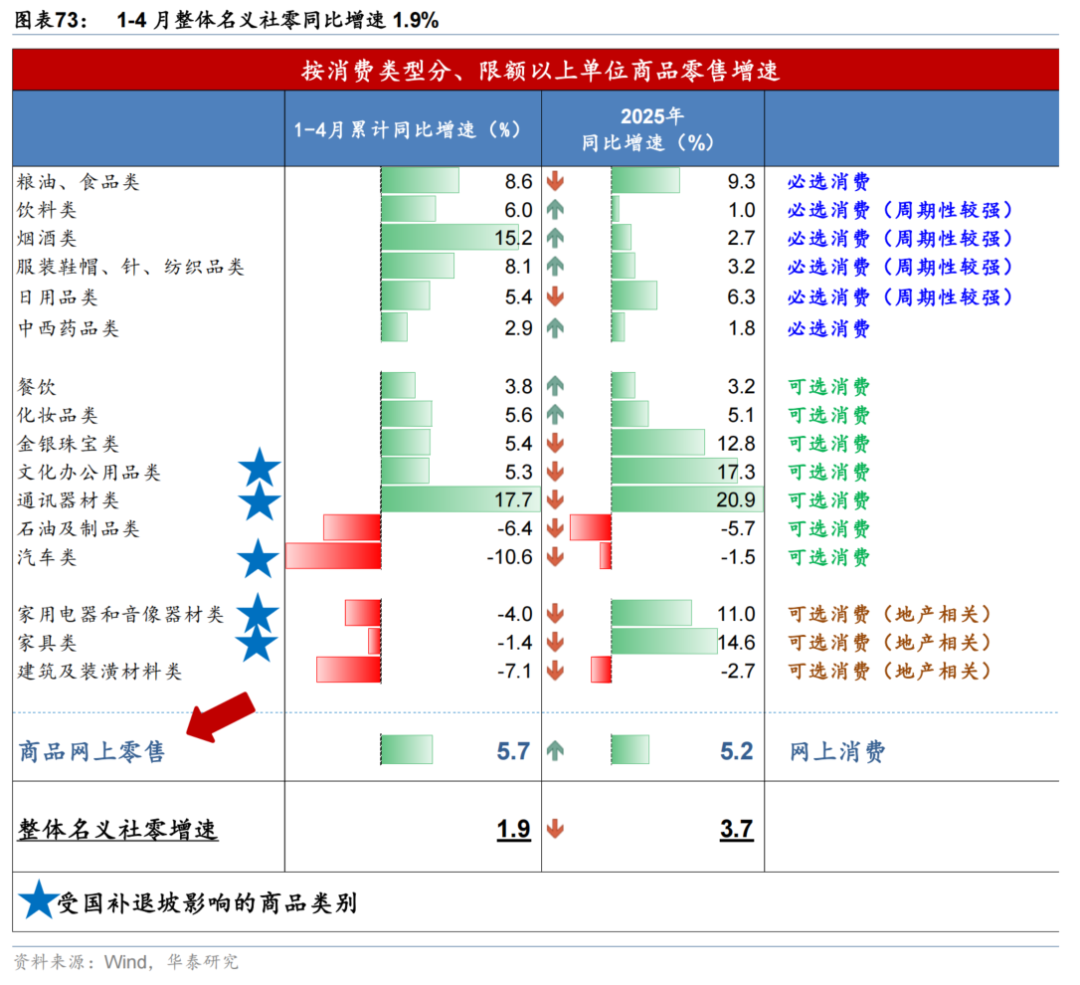Click the row label 粮油、食品类

79,182
